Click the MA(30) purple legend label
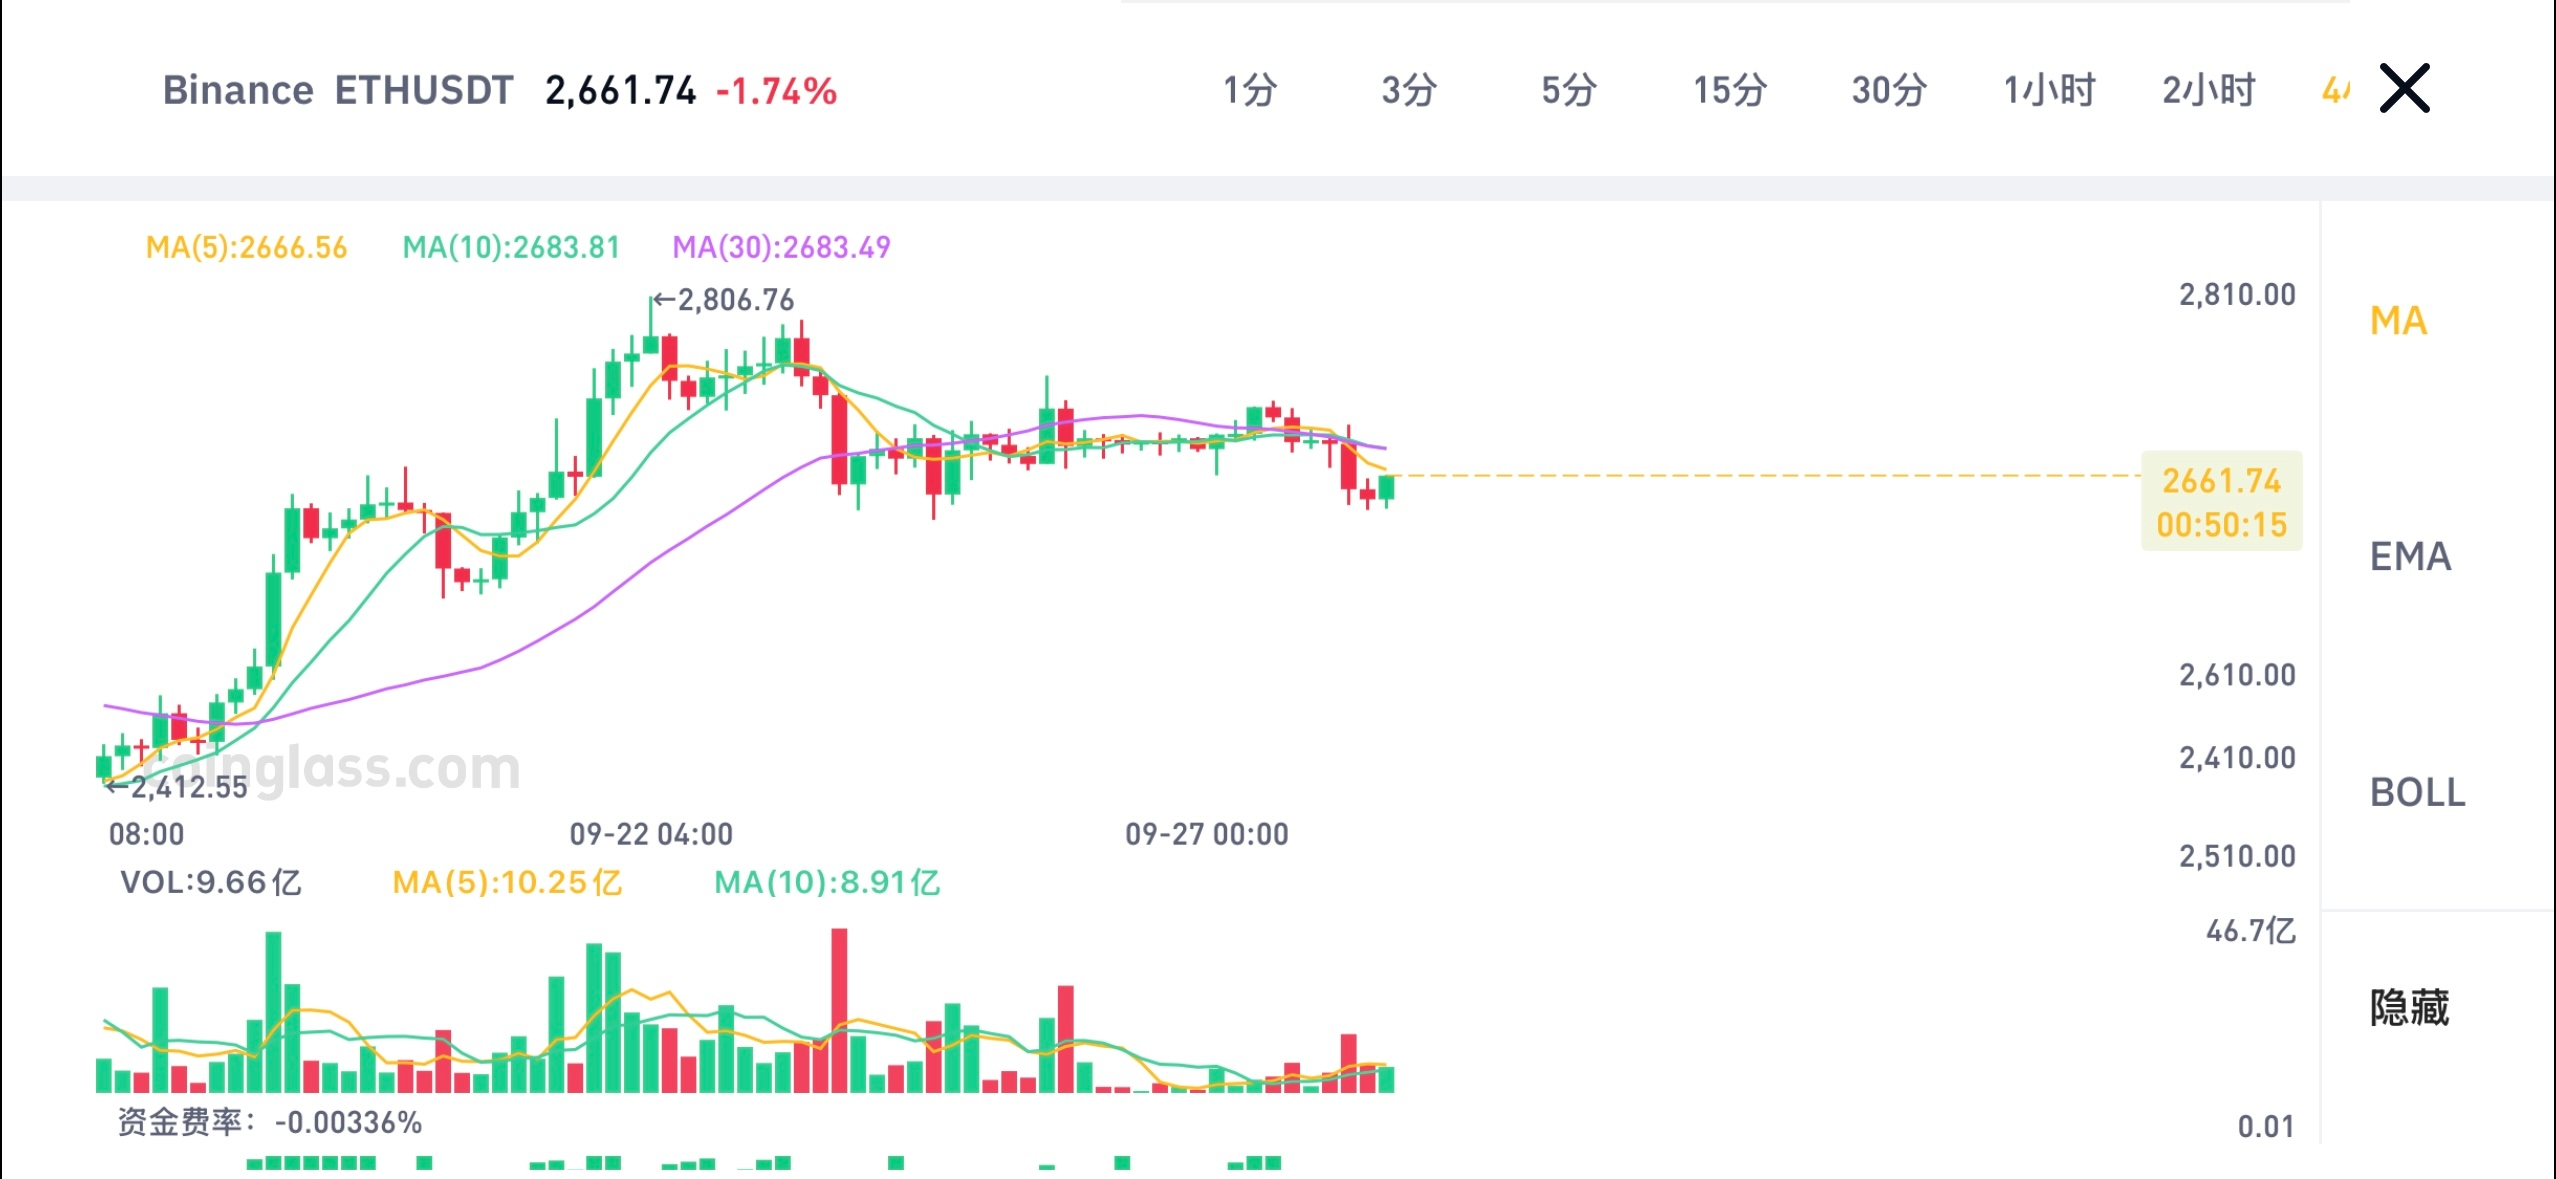 coord(781,247)
